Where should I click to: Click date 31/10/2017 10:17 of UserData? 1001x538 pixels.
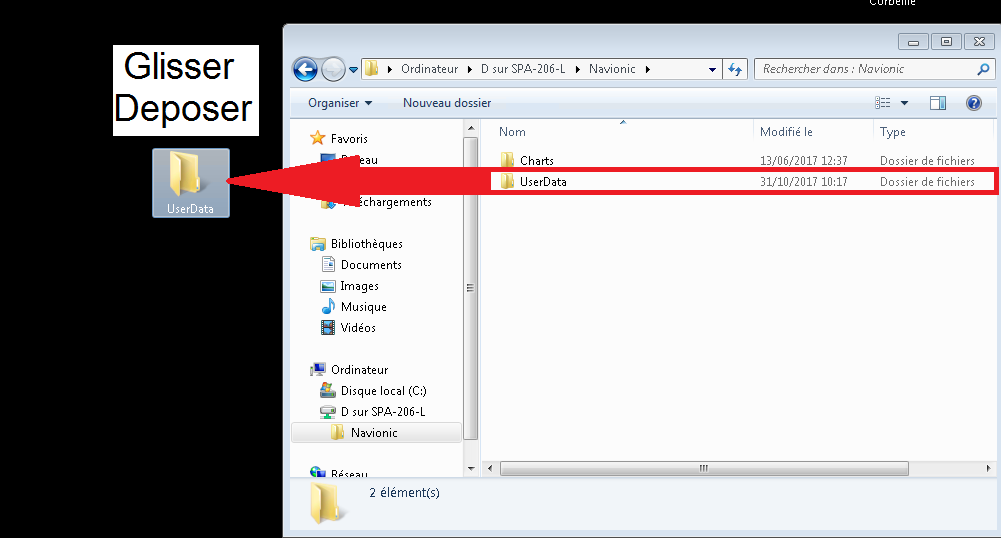[x=803, y=182]
